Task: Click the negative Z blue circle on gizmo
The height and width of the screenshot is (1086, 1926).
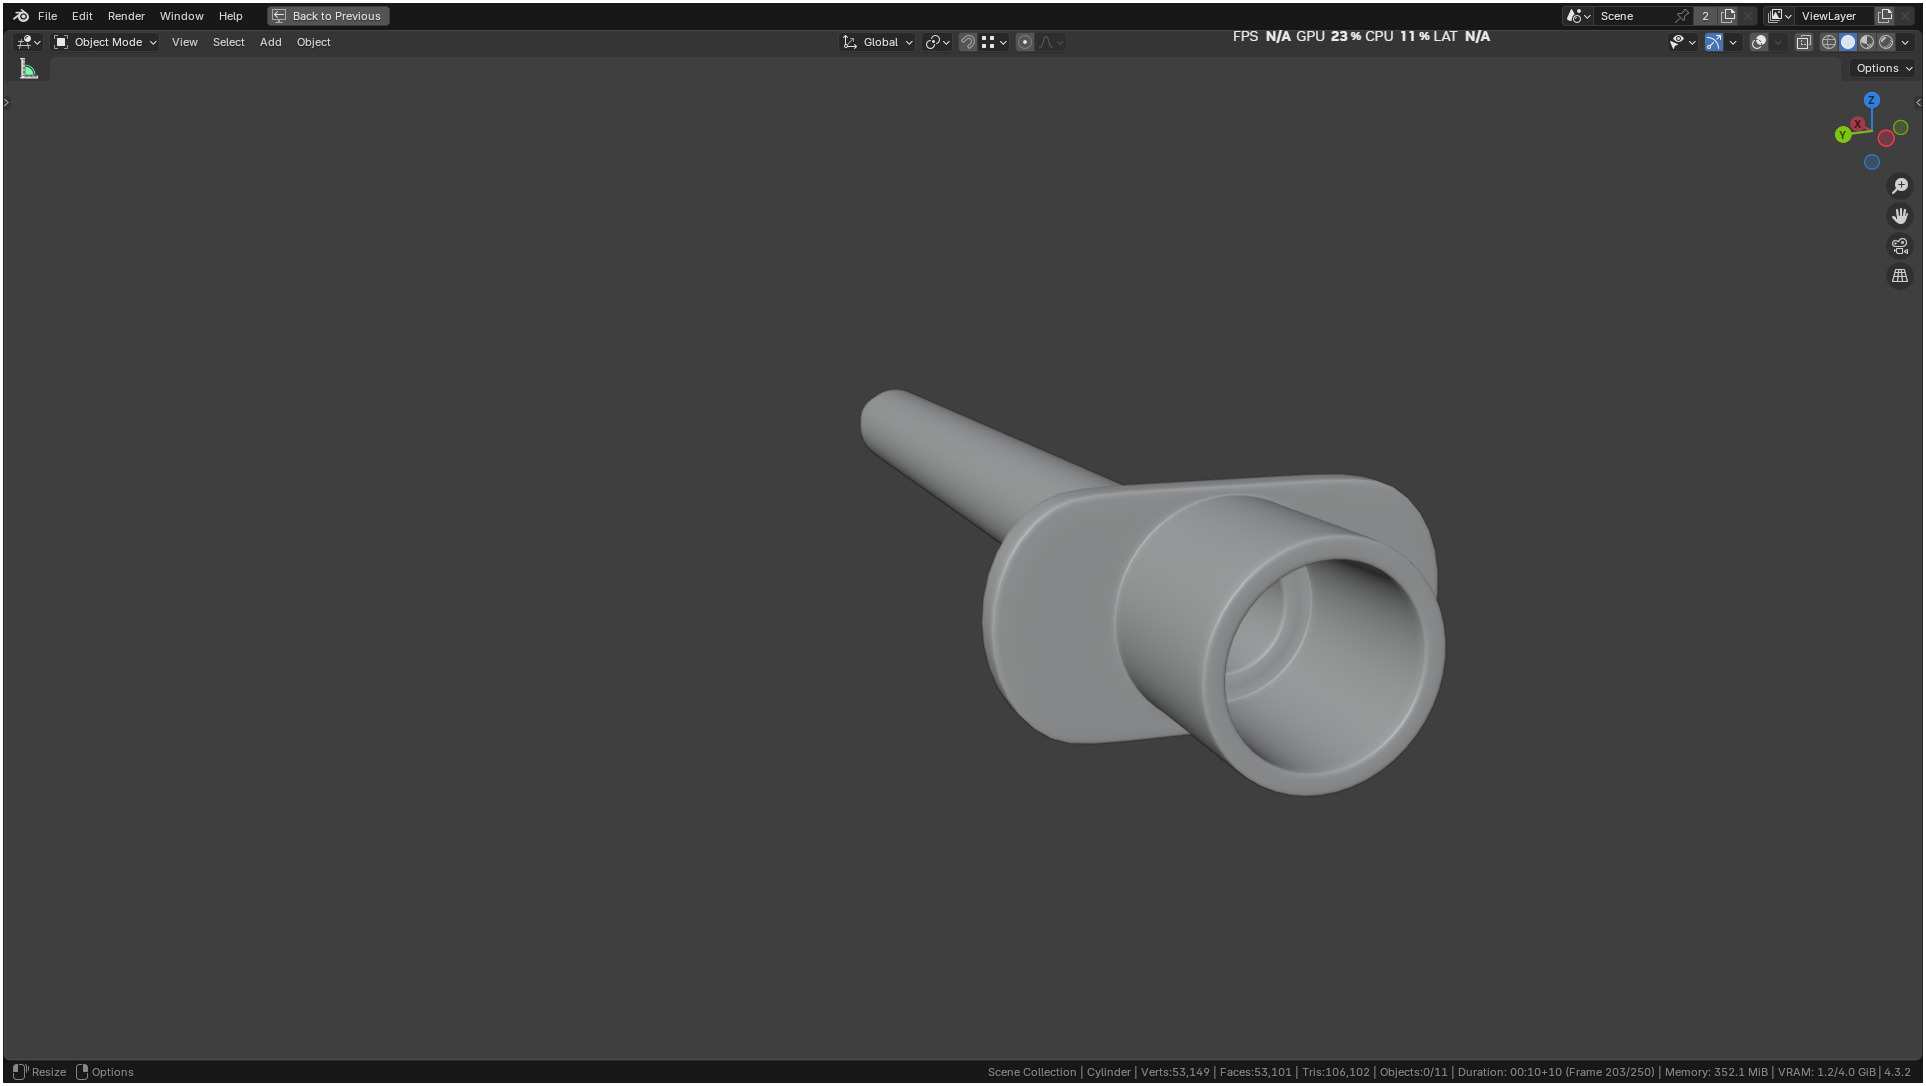Action: tap(1871, 162)
